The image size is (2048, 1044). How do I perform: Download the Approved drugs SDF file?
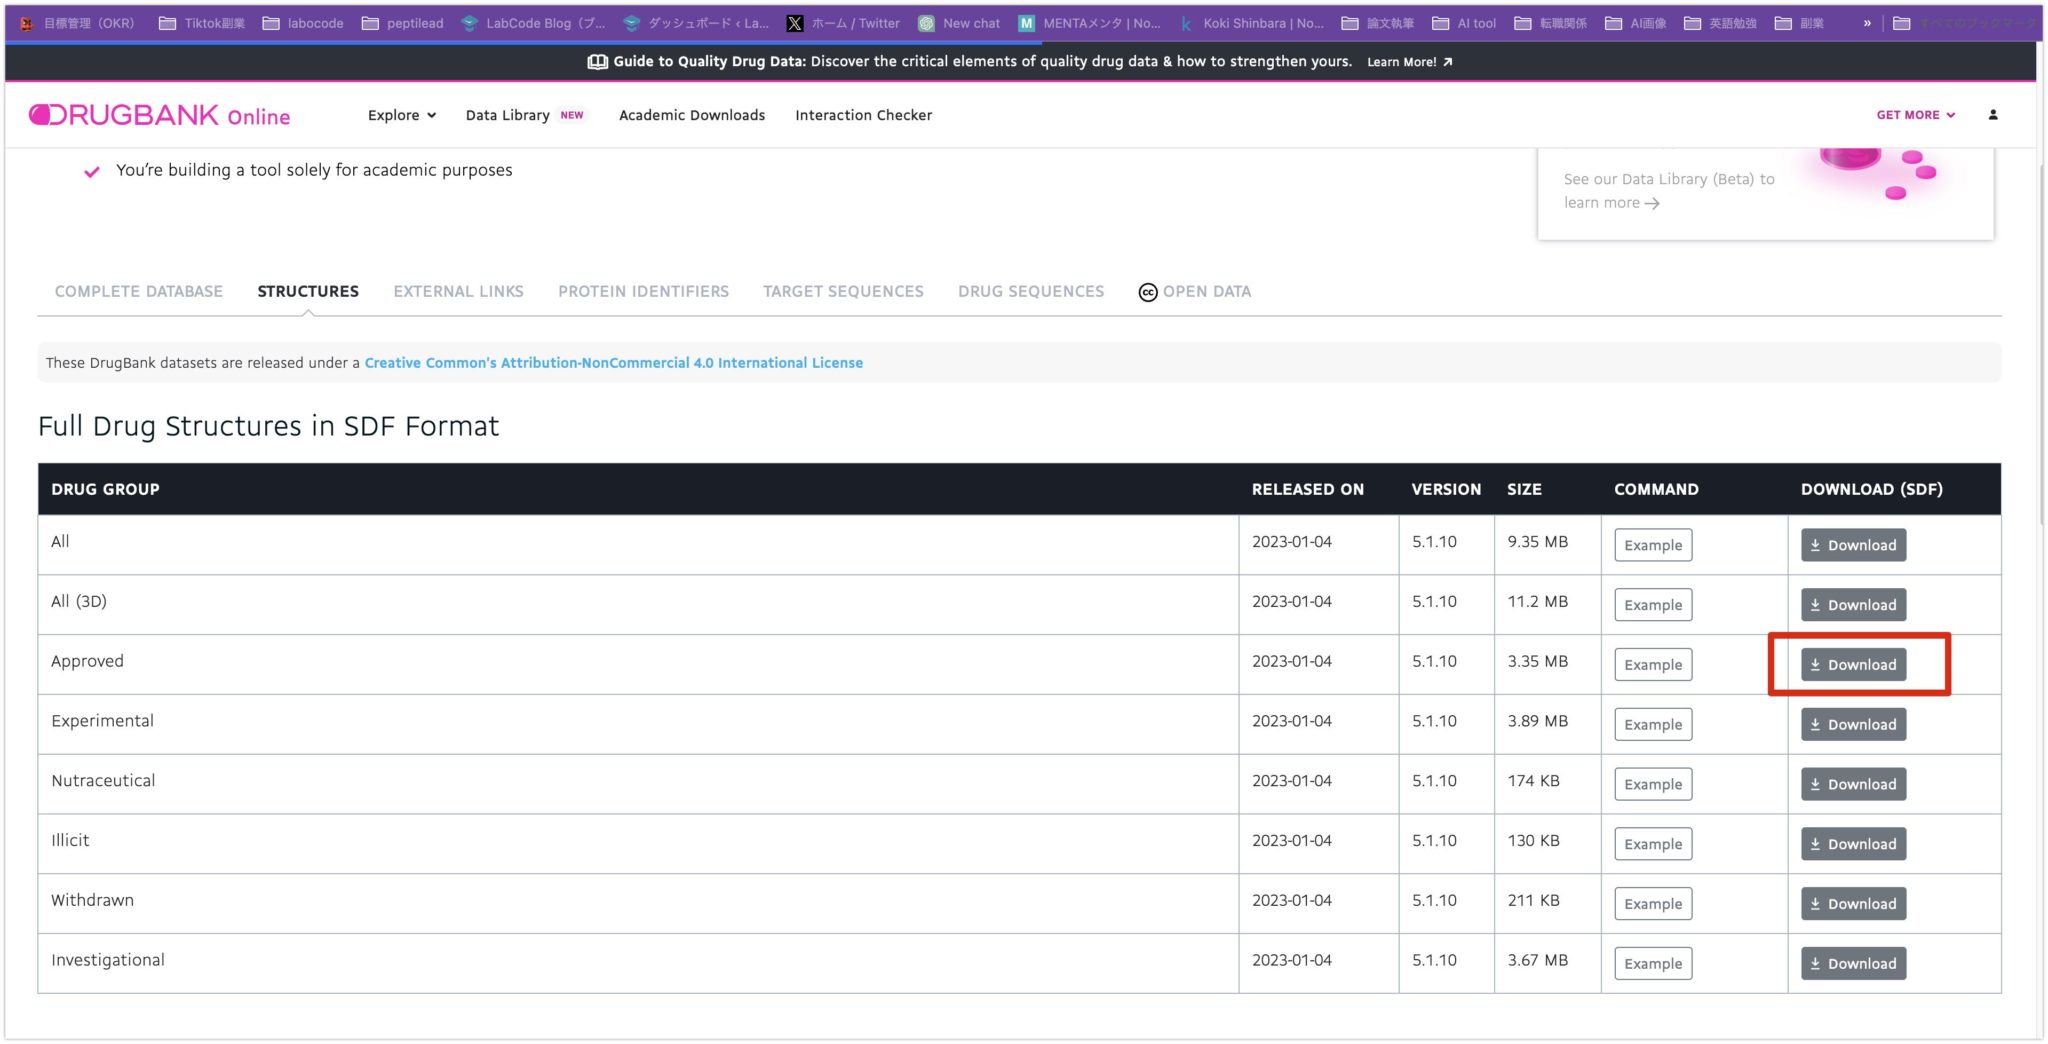tap(1853, 665)
